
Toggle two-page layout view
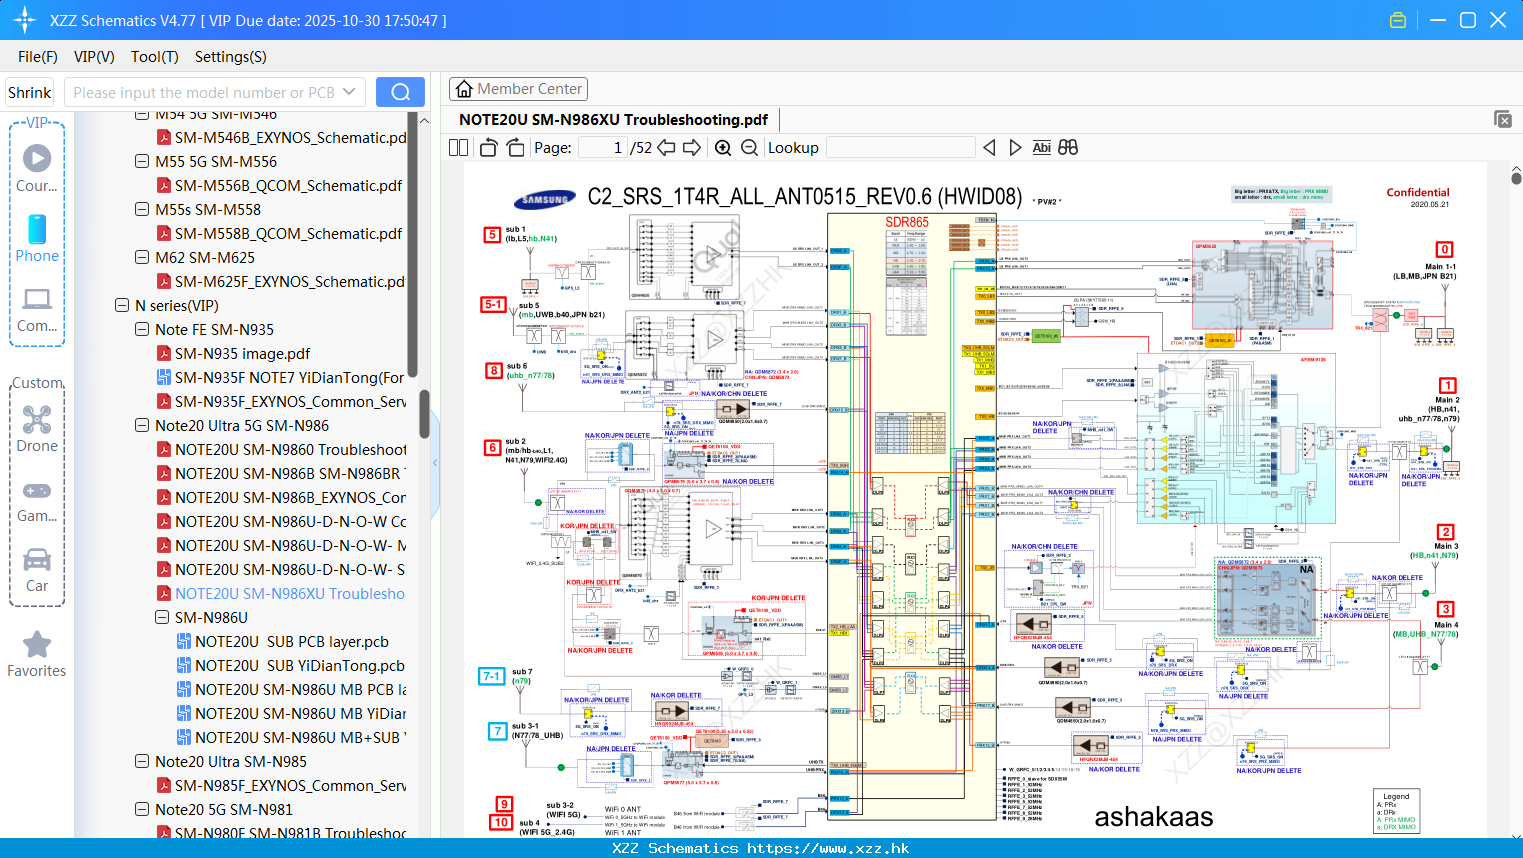click(x=458, y=147)
